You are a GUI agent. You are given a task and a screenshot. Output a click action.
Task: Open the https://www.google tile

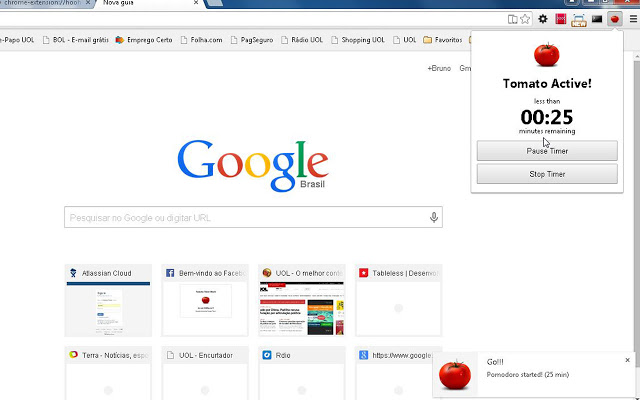(x=394, y=373)
